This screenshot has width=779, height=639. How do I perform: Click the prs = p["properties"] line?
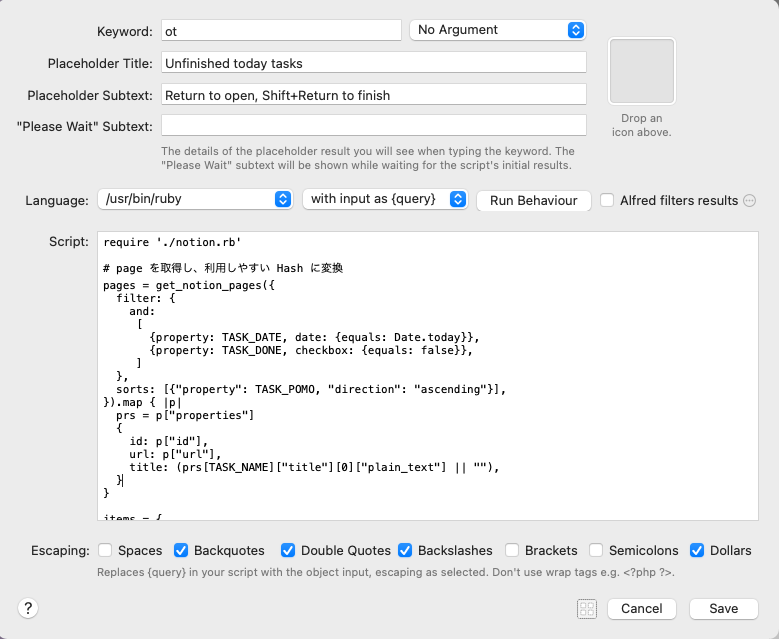tap(185, 415)
